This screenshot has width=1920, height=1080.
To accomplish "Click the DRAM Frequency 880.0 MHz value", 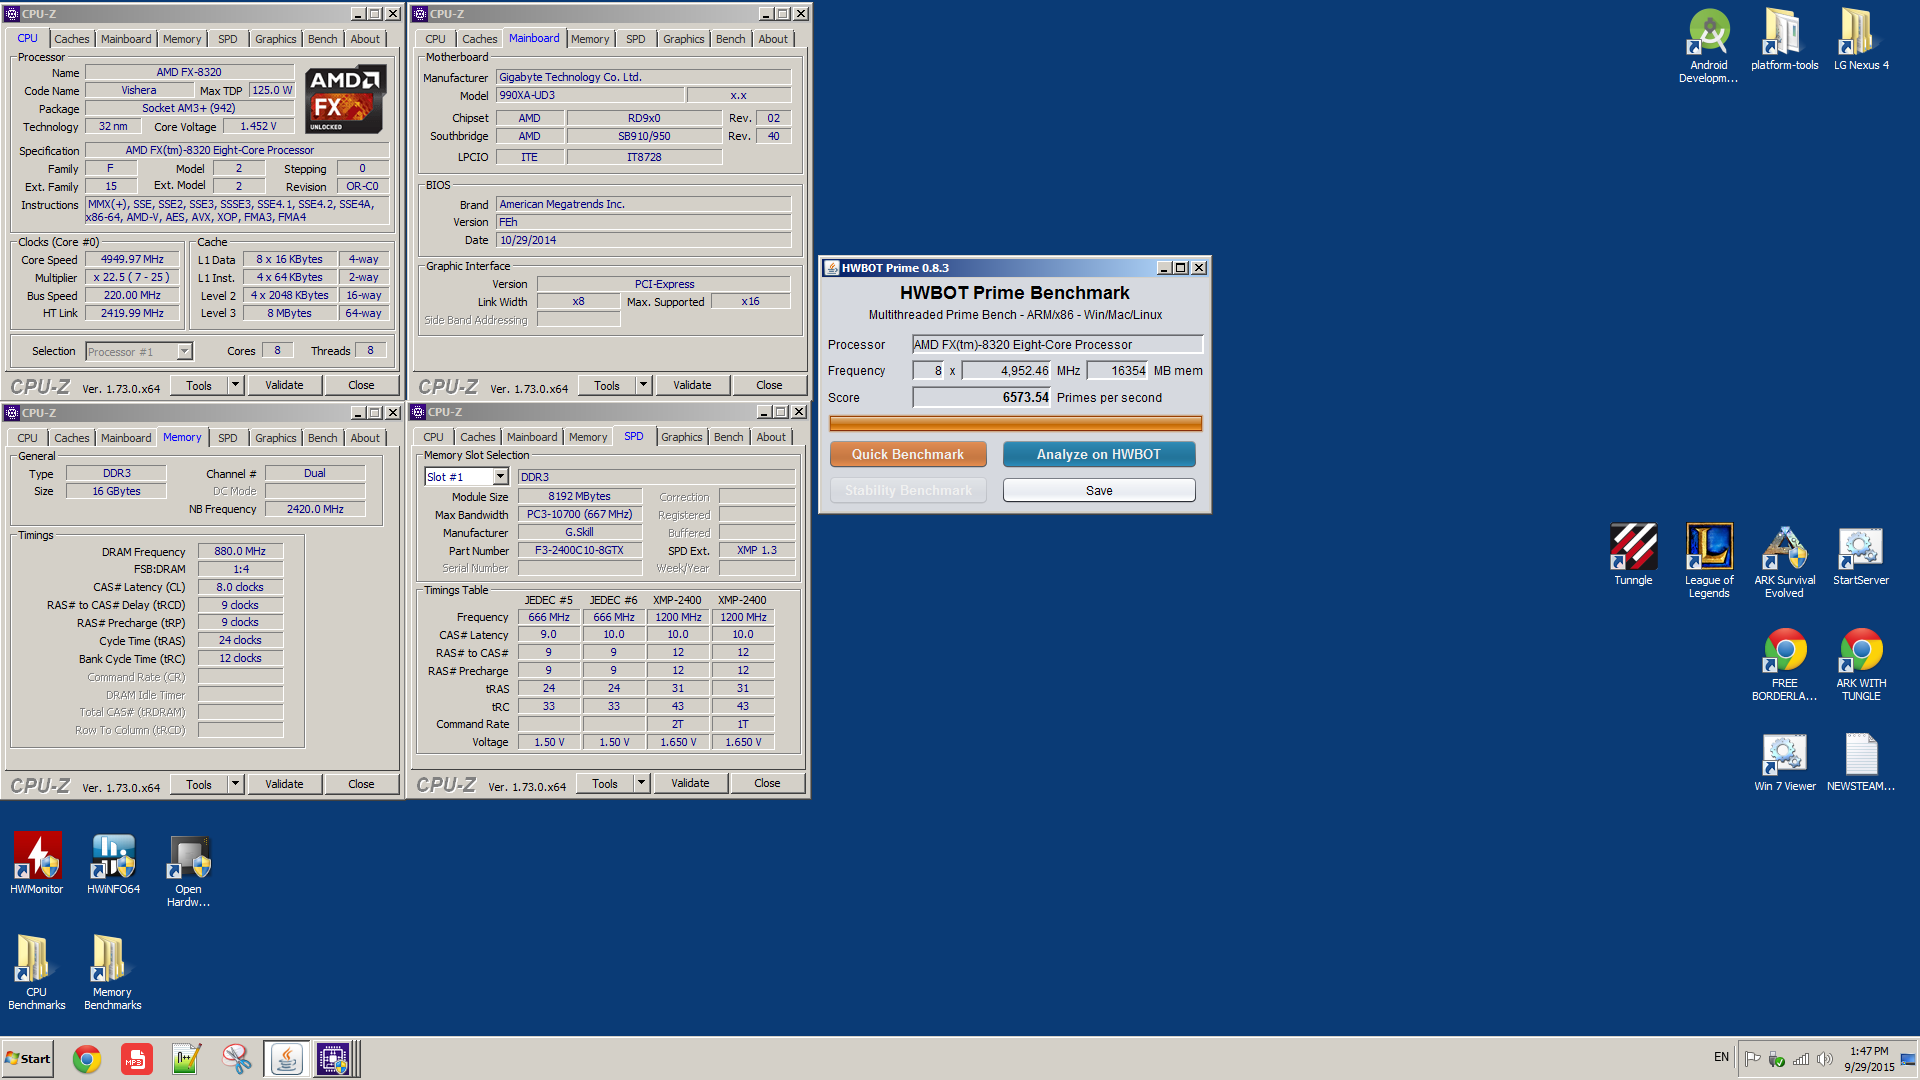I will pos(240,551).
